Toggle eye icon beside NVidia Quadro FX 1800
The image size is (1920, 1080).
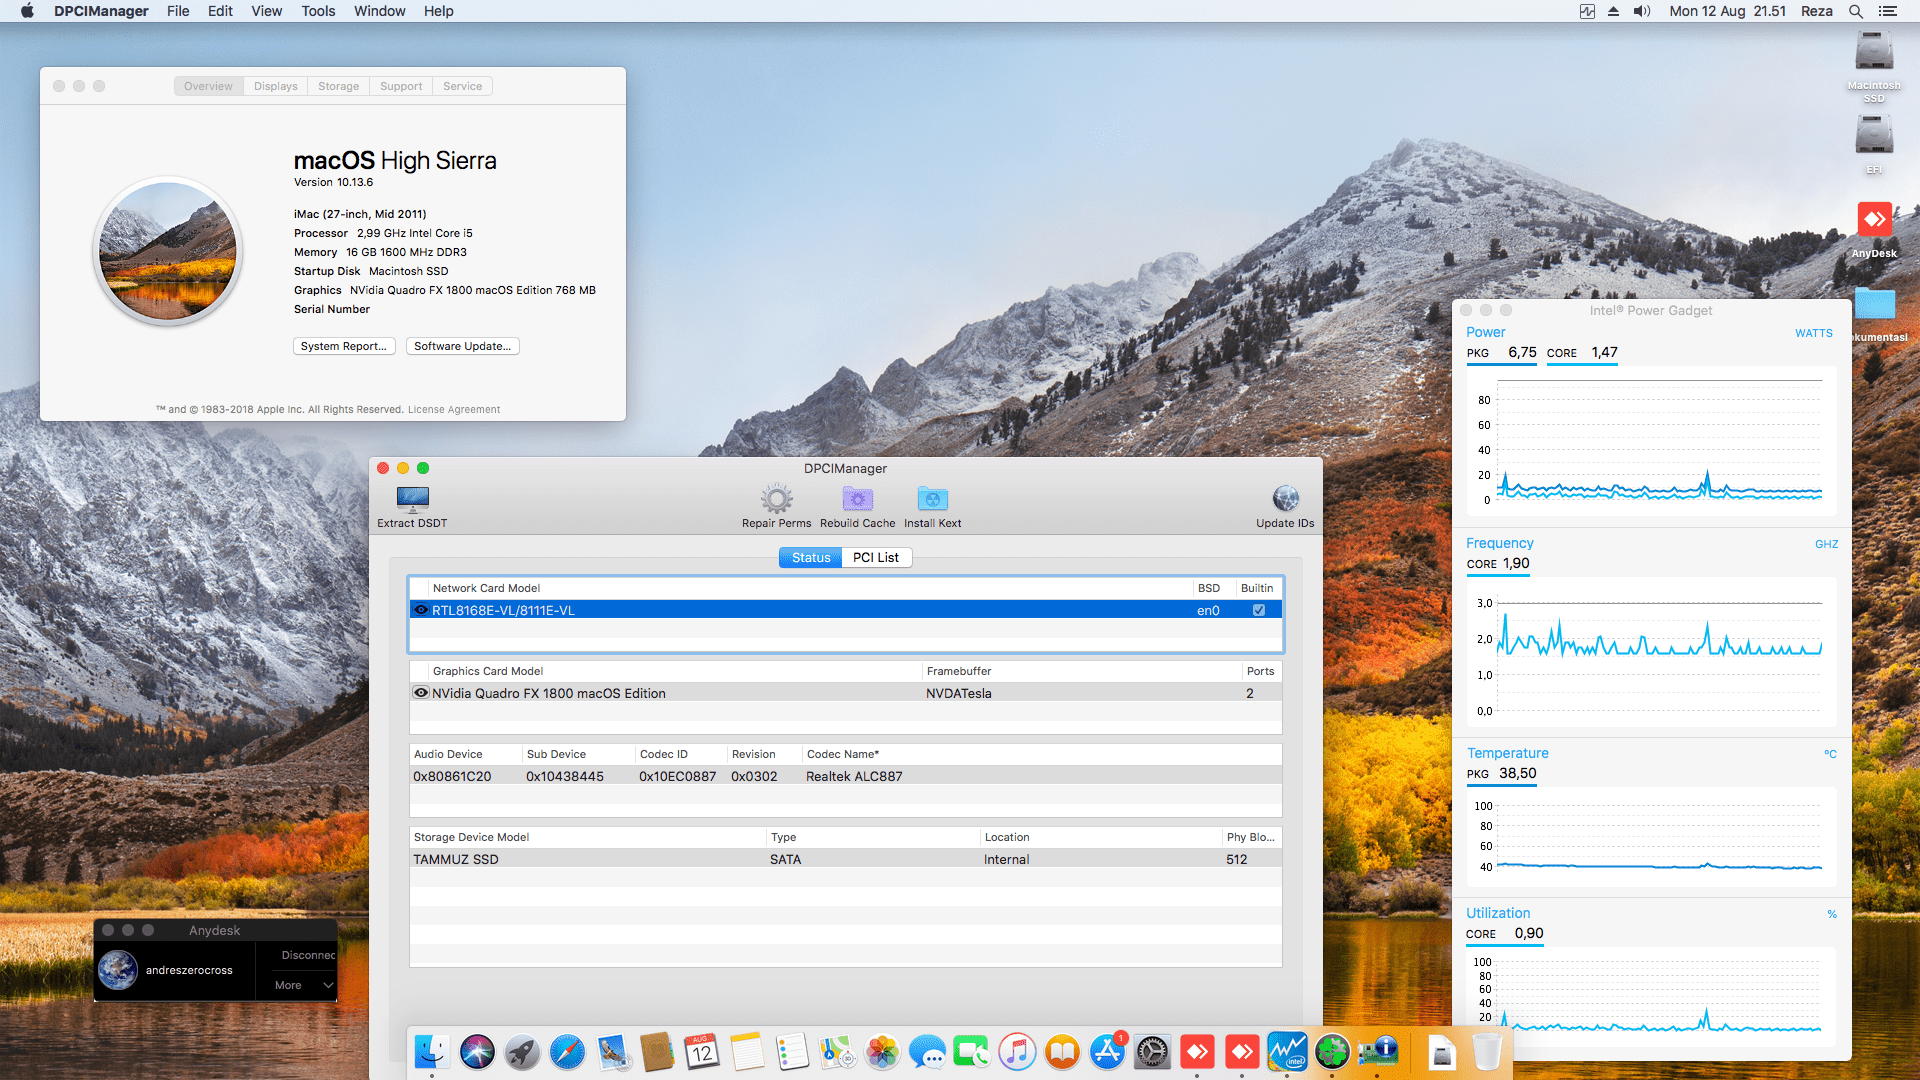pos(421,693)
